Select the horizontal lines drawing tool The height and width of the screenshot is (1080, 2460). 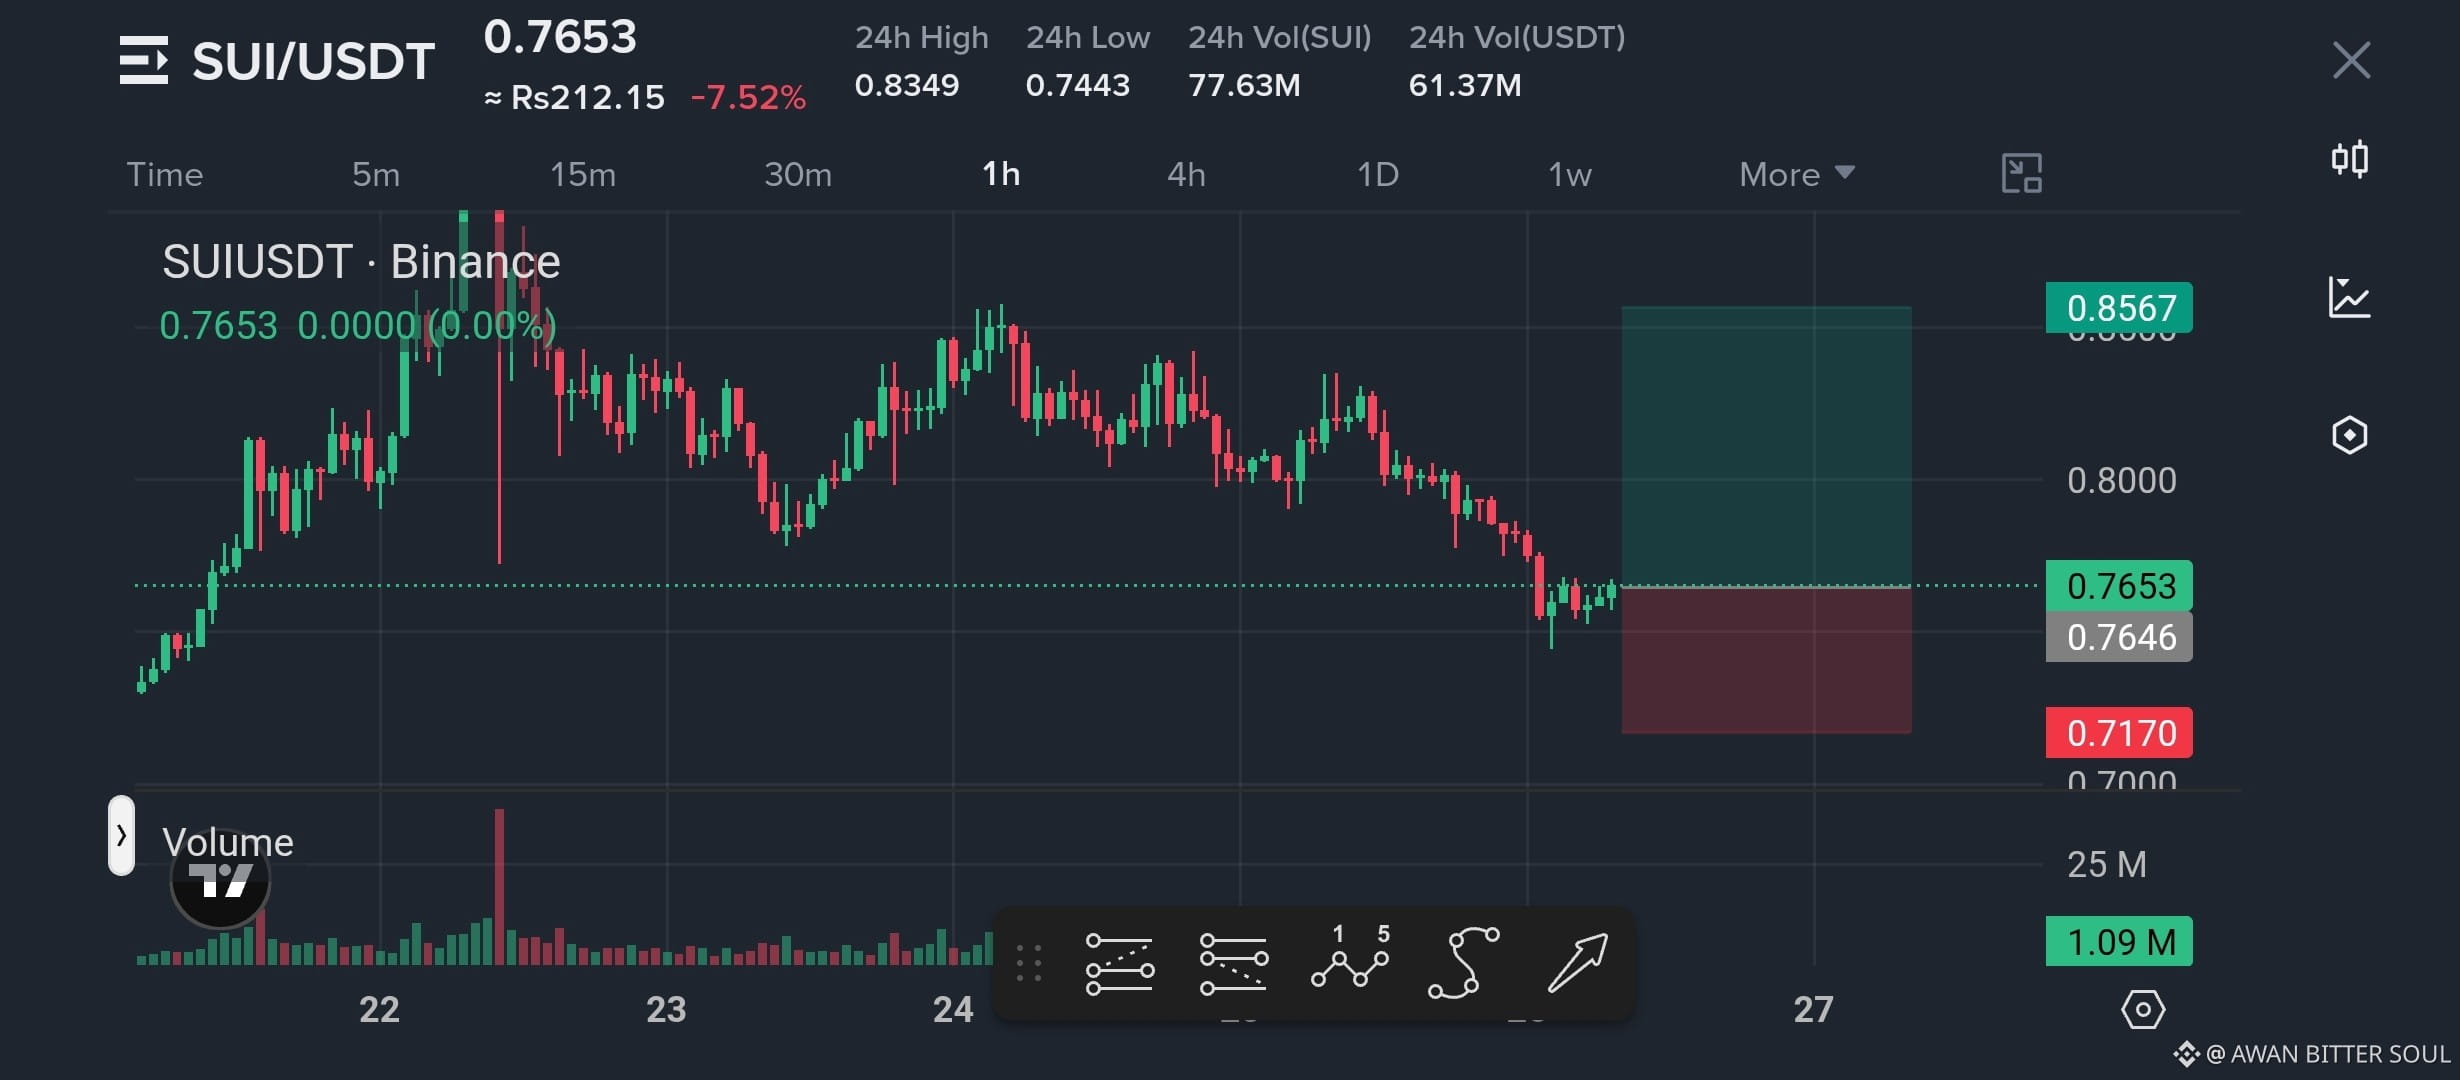tap(1234, 965)
